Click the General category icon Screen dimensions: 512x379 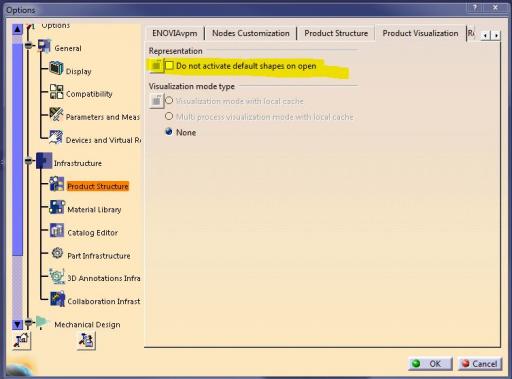coord(44,46)
